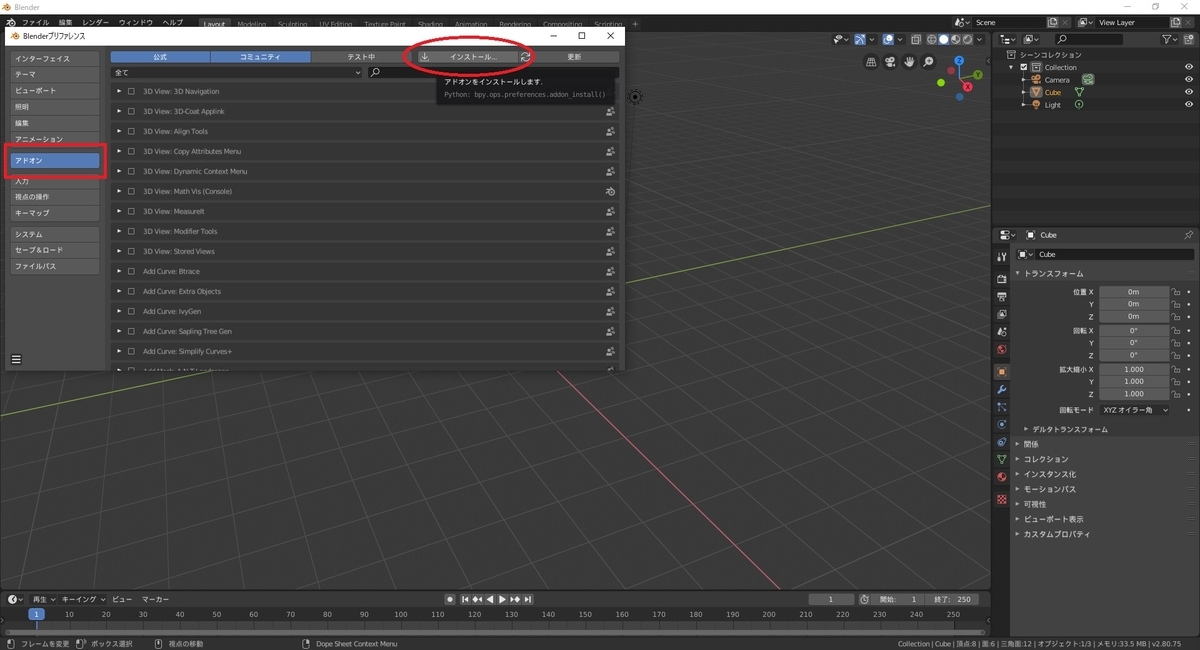Toggle the 公式 add-on filter button
1200x650 pixels.
(160, 57)
